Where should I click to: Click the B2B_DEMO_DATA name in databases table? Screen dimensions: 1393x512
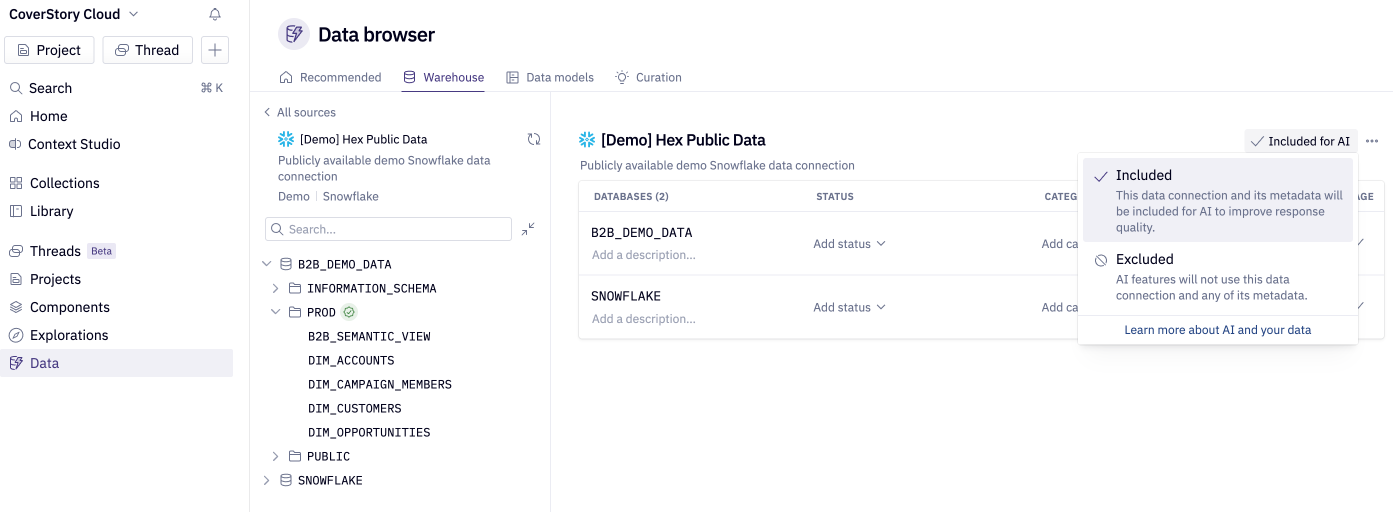[641, 233]
